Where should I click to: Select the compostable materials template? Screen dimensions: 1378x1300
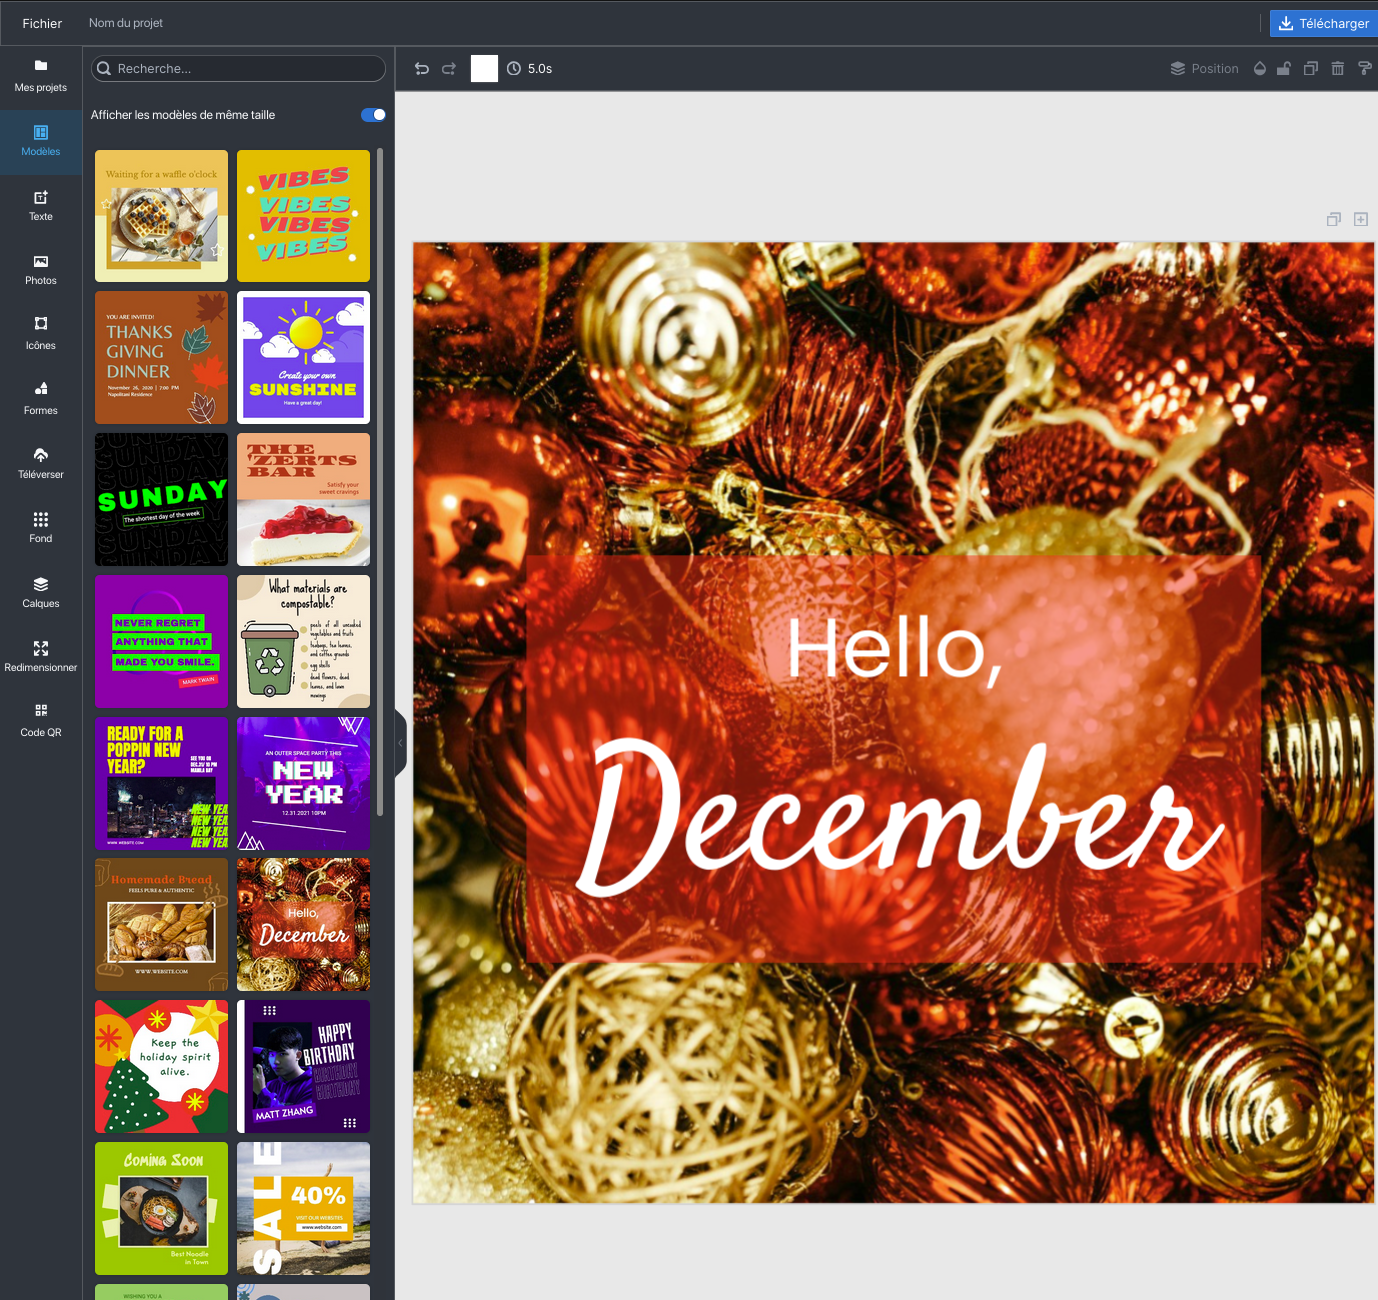click(303, 642)
